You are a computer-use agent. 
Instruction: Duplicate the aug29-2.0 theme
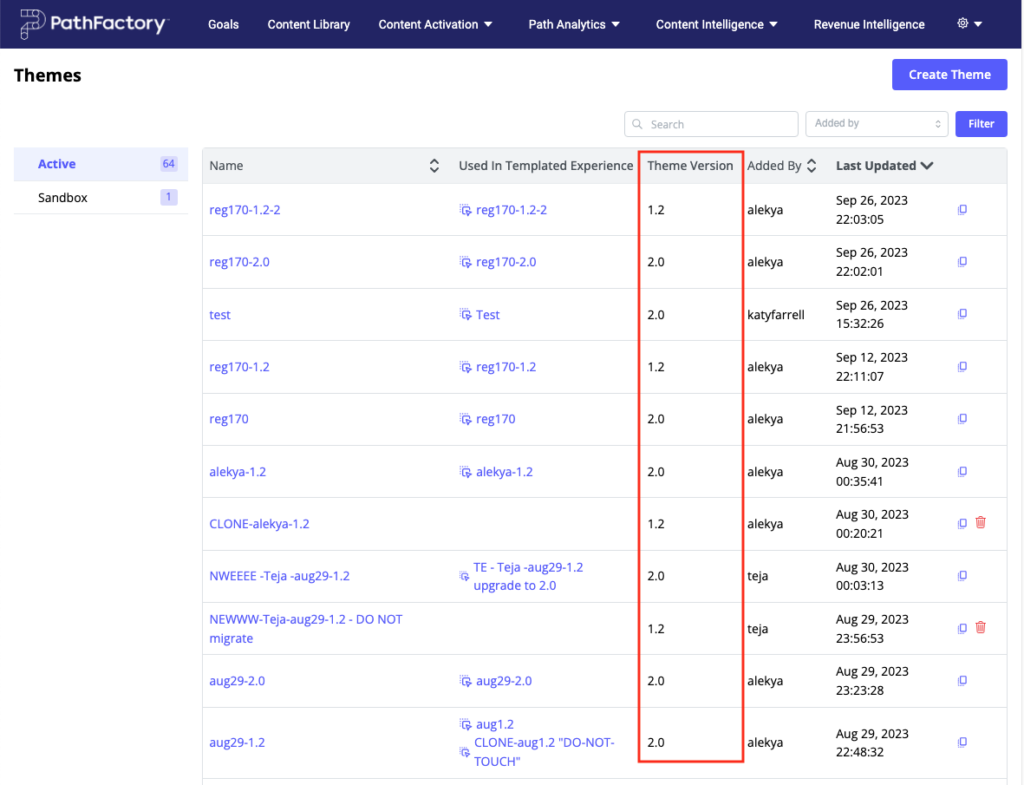[x=961, y=680]
